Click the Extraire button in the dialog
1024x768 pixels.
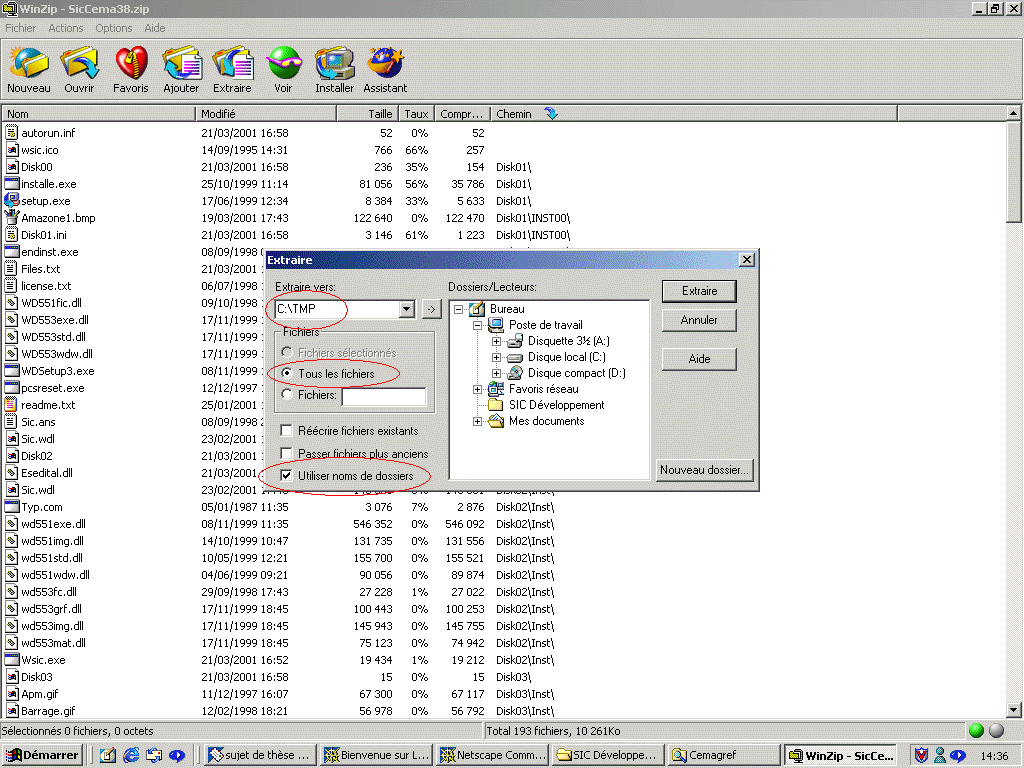[699, 291]
